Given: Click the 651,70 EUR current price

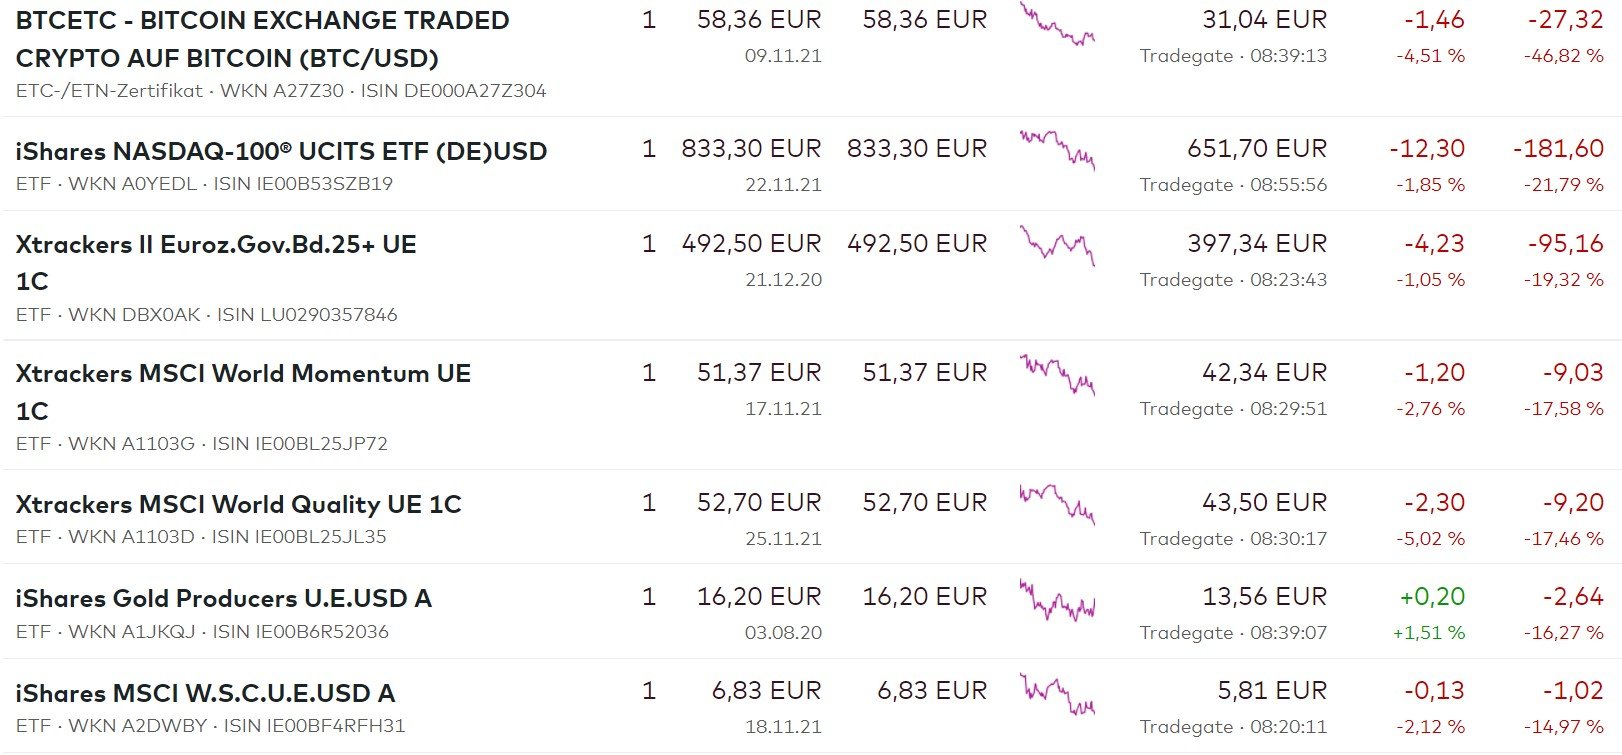Looking at the screenshot, I should [1257, 149].
